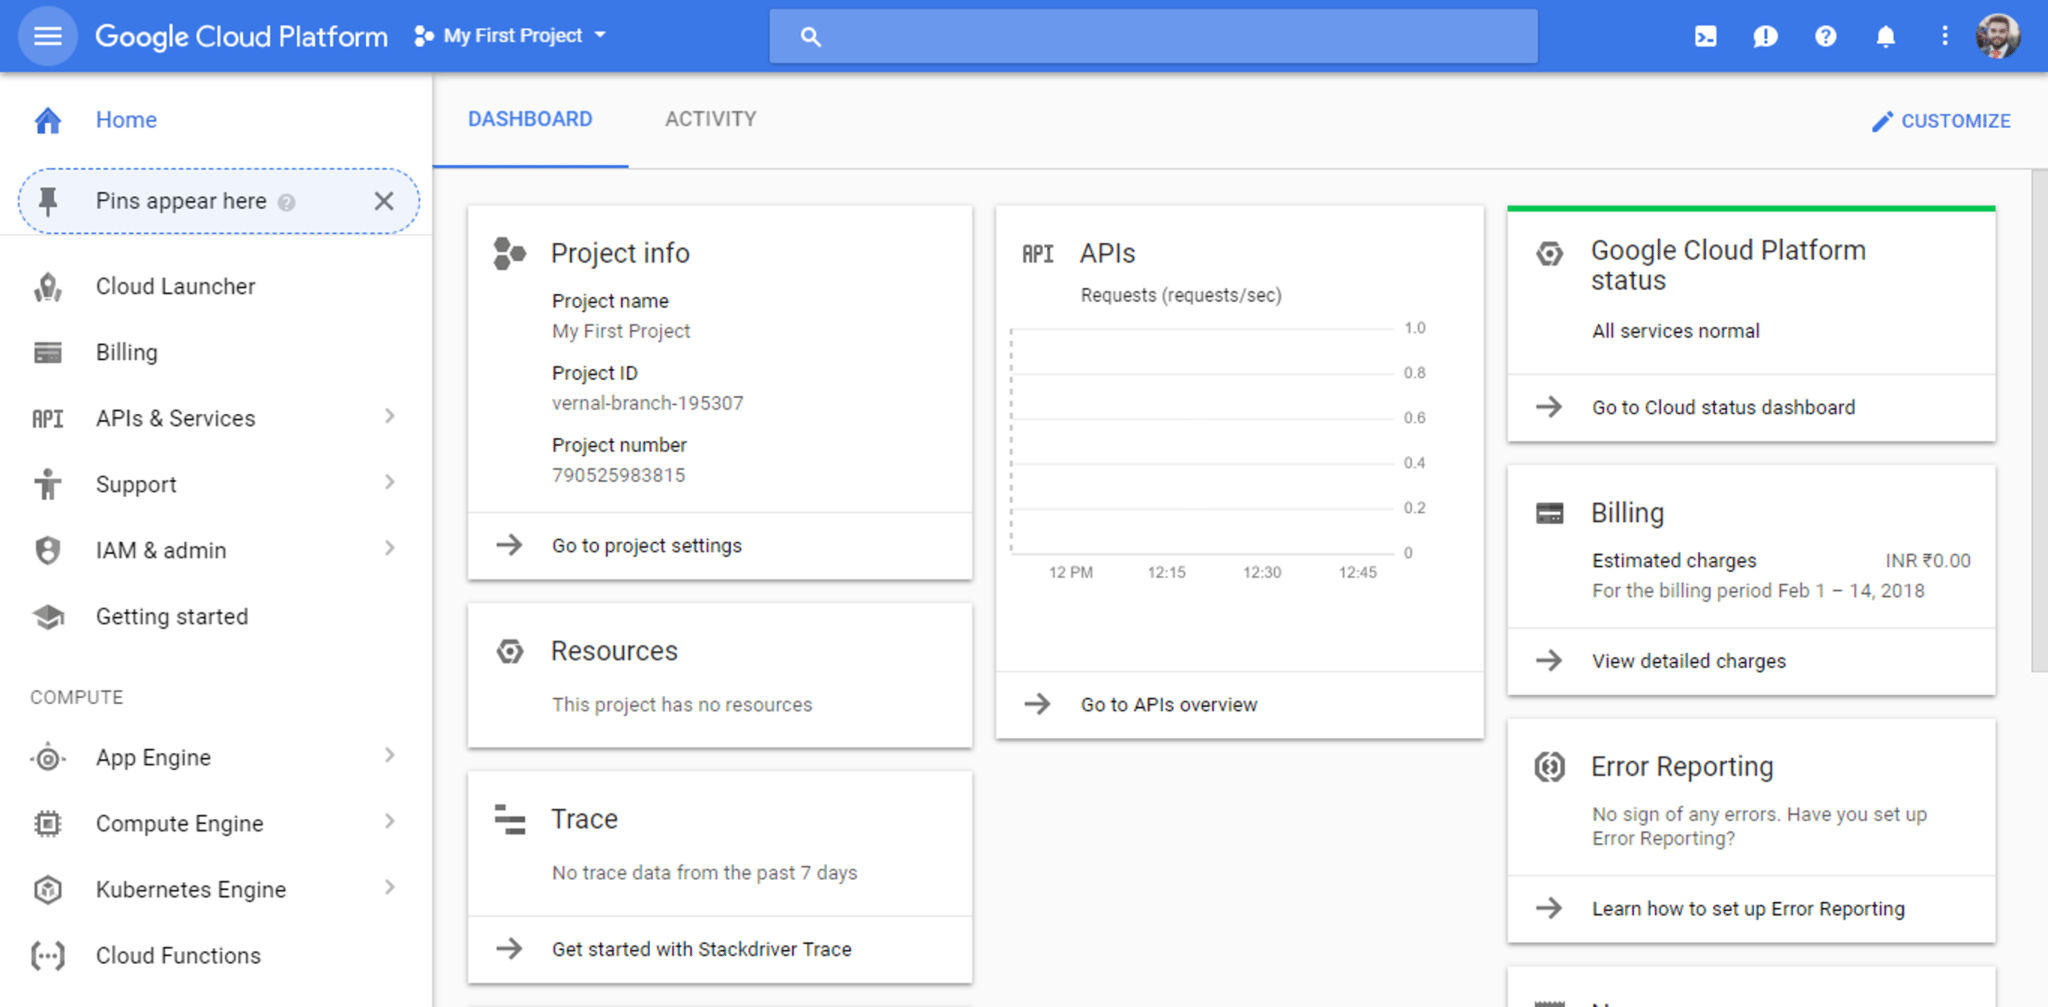Screen dimensions: 2048x1007
Task: Click the Compute Engine chip icon
Action: tap(48, 824)
